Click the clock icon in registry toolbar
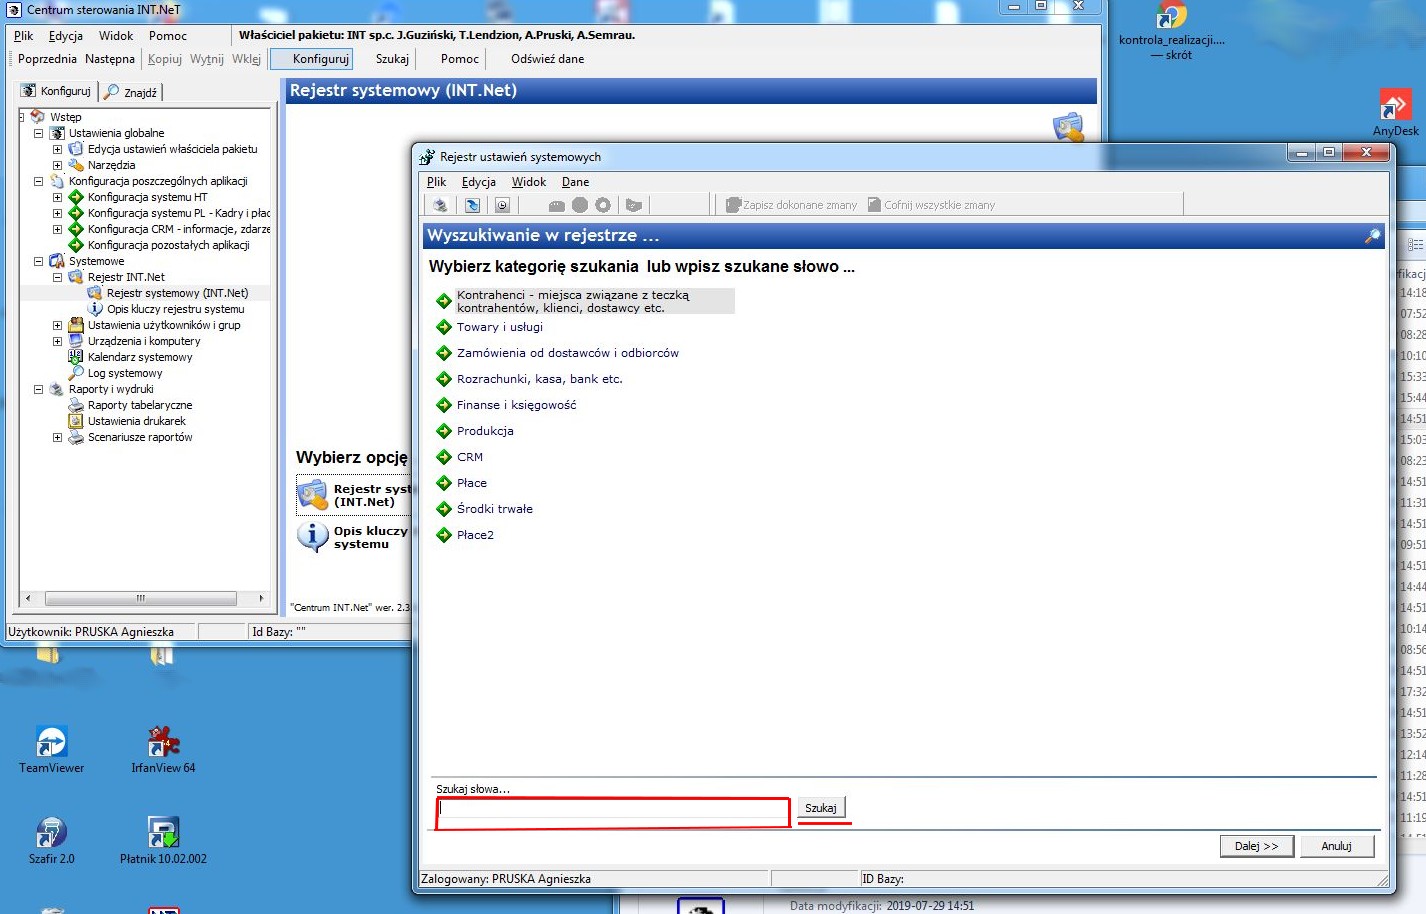This screenshot has width=1426, height=914. (502, 205)
